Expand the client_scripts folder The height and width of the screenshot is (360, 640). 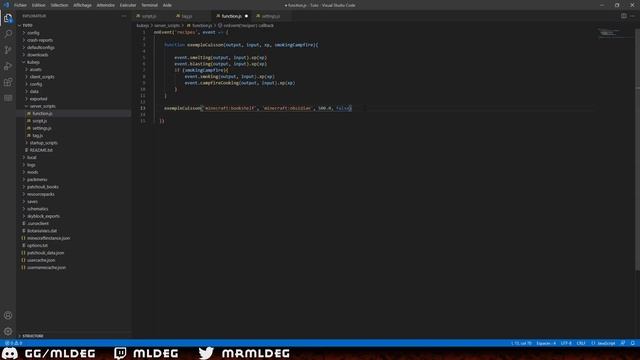[42, 77]
